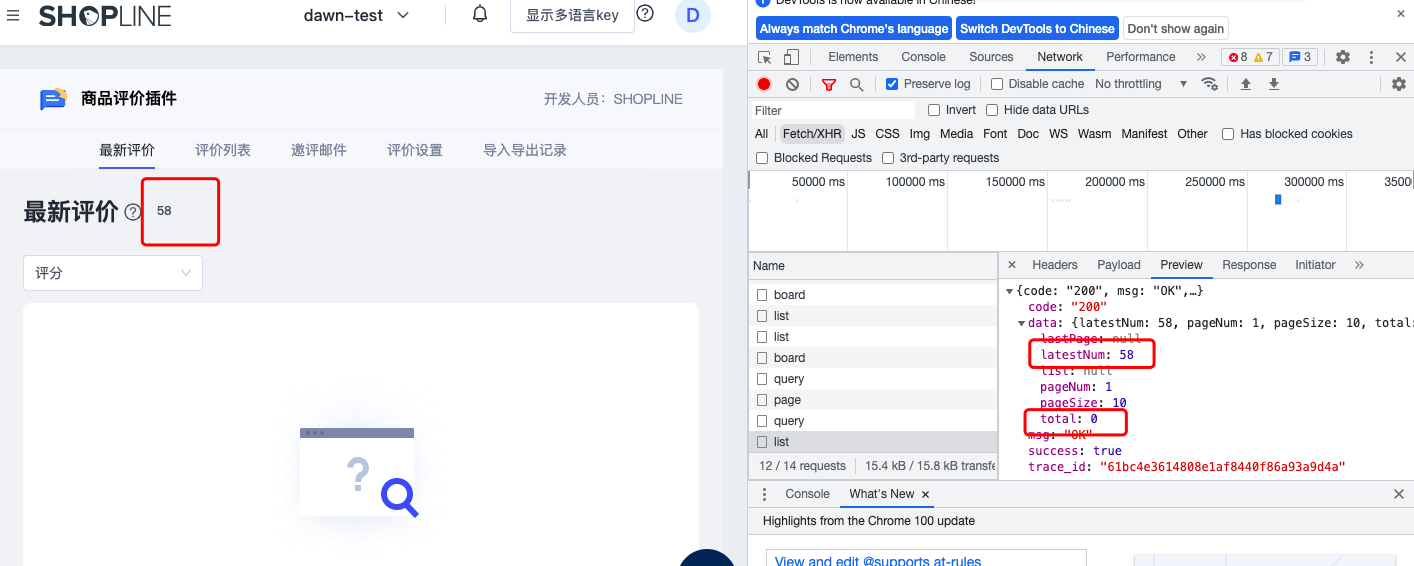Check Has blocked cookies
The height and width of the screenshot is (566, 1414).
[x=1228, y=134]
